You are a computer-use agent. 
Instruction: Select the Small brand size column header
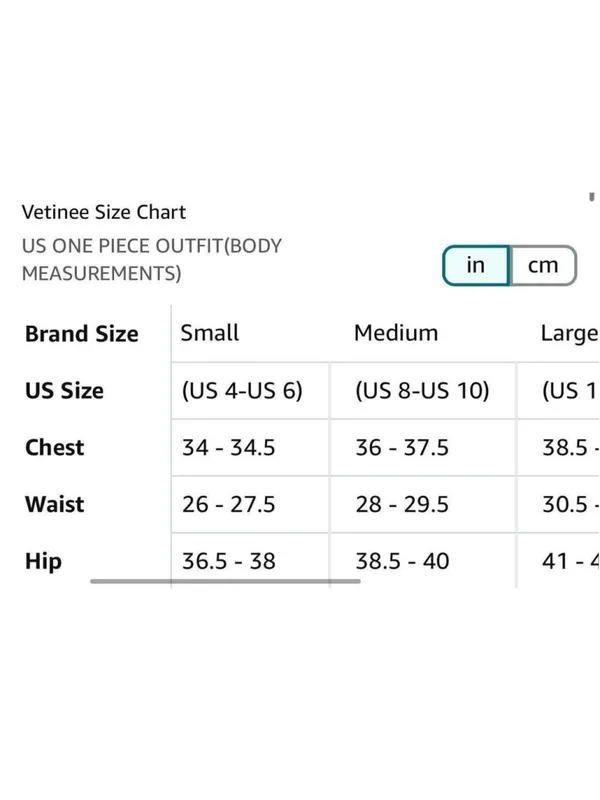point(210,333)
